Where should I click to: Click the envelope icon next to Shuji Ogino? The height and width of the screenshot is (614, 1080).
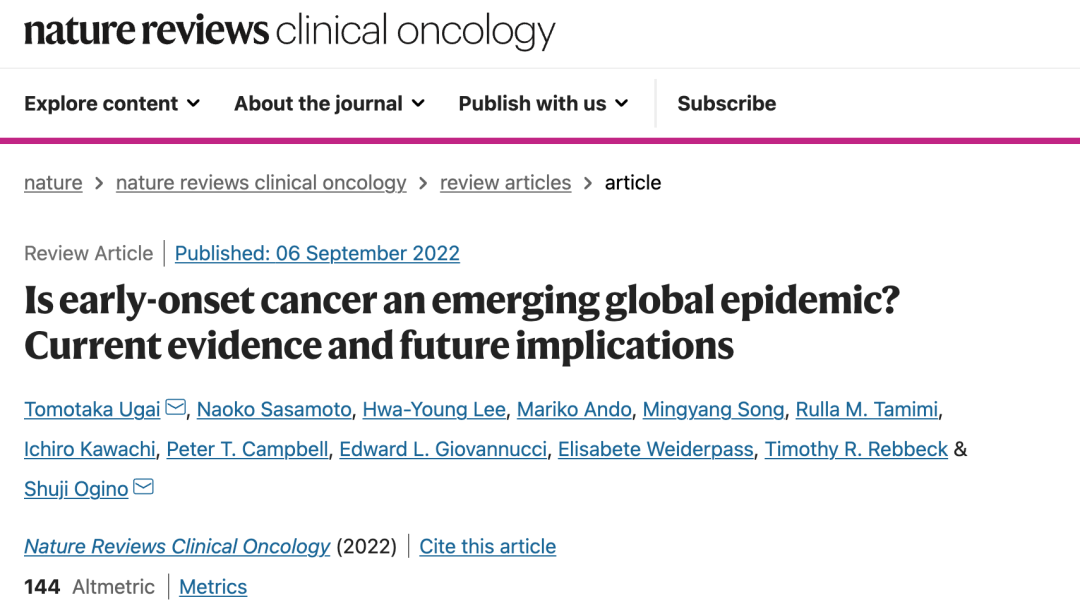[144, 487]
